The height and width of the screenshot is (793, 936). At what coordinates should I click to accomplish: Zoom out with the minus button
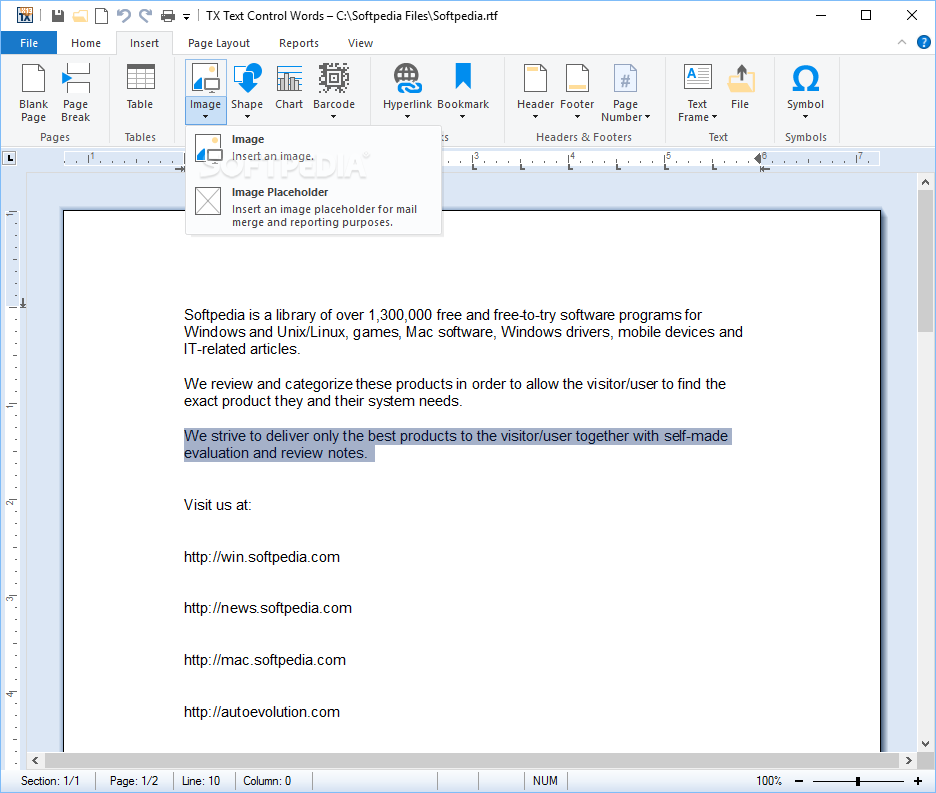799,781
